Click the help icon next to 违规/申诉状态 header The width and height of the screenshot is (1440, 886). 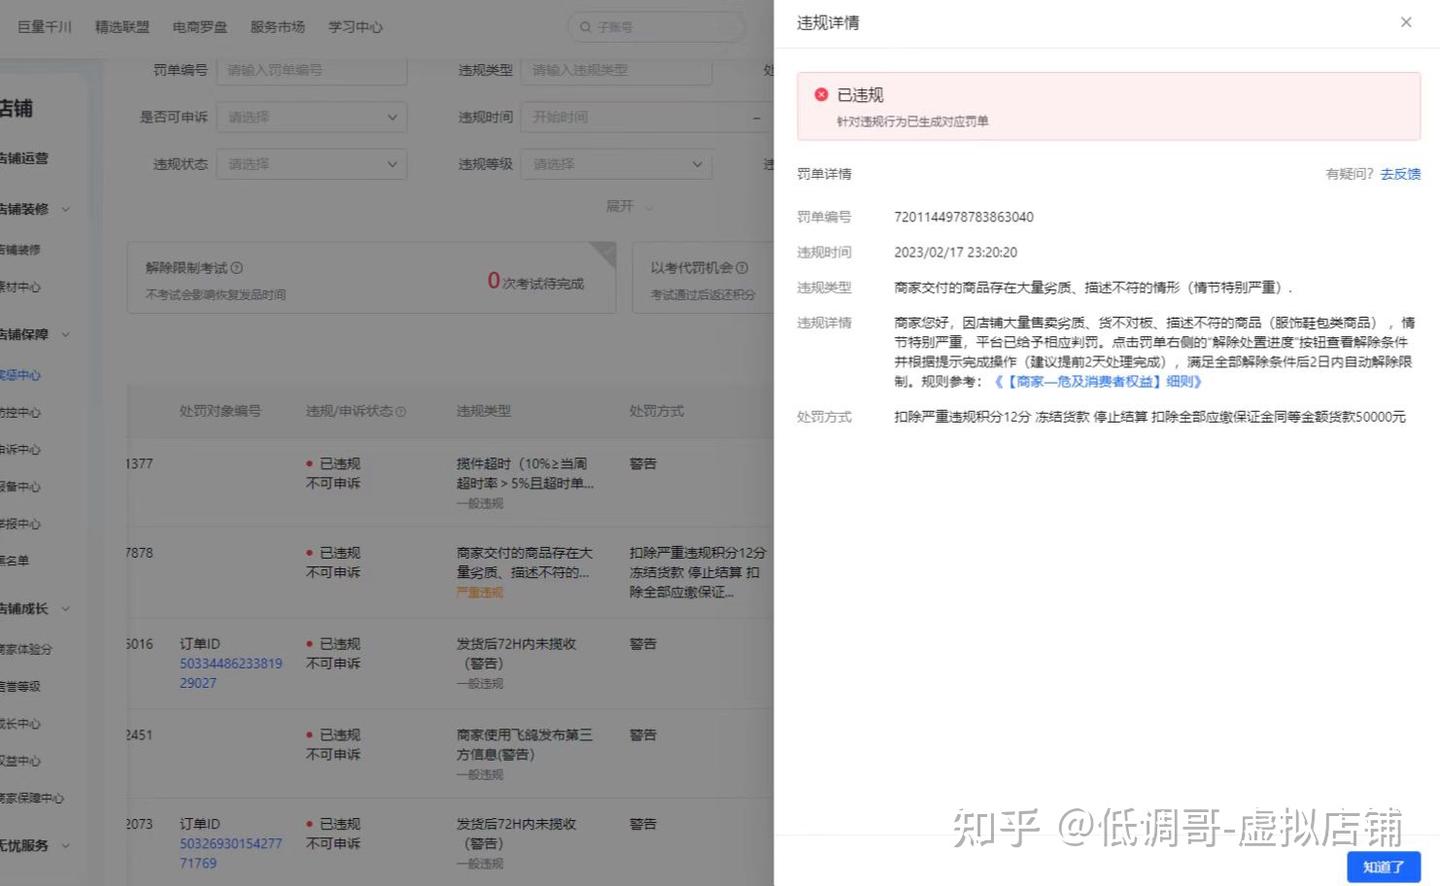click(401, 411)
